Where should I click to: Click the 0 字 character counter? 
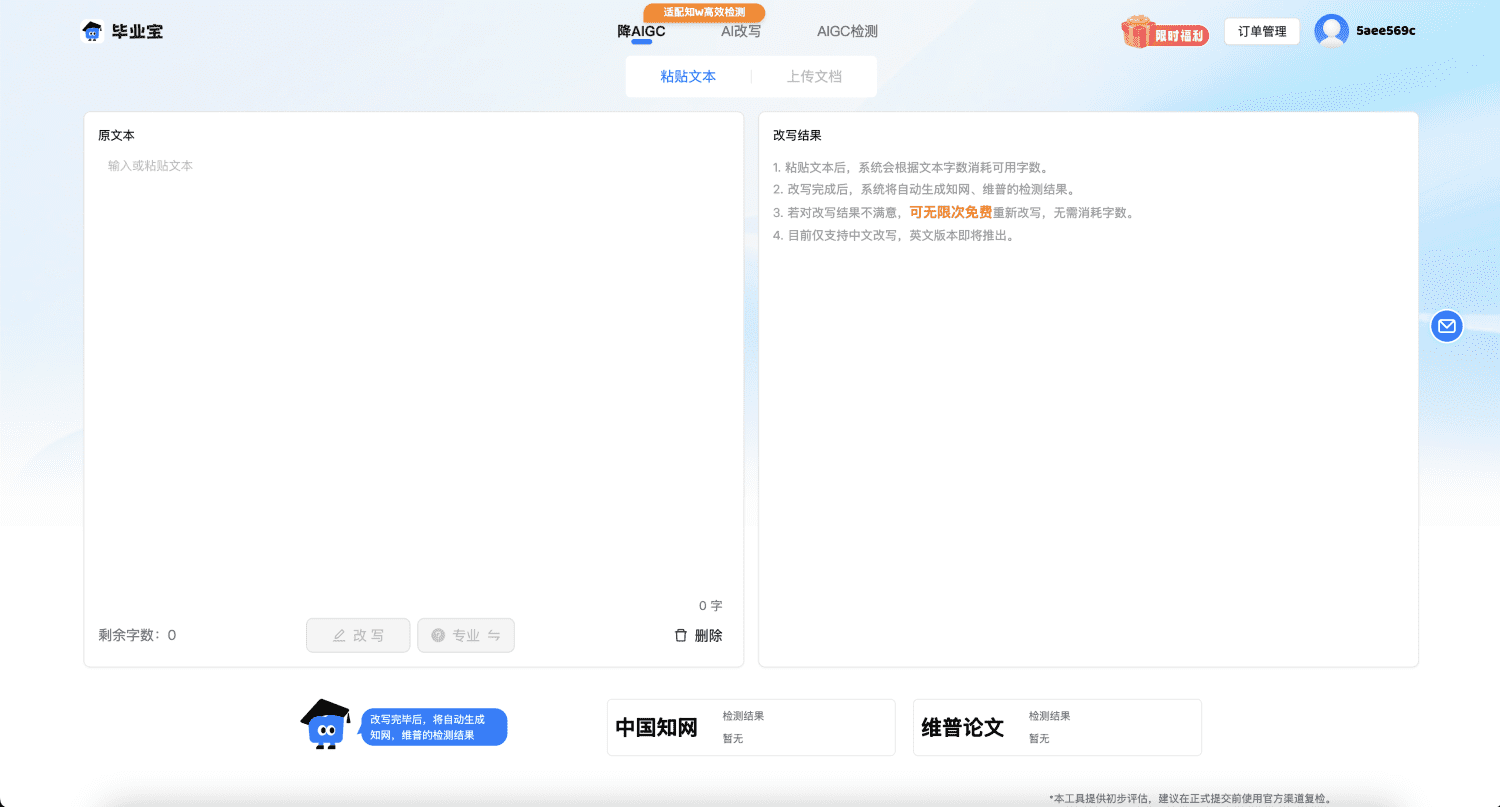[x=710, y=606]
